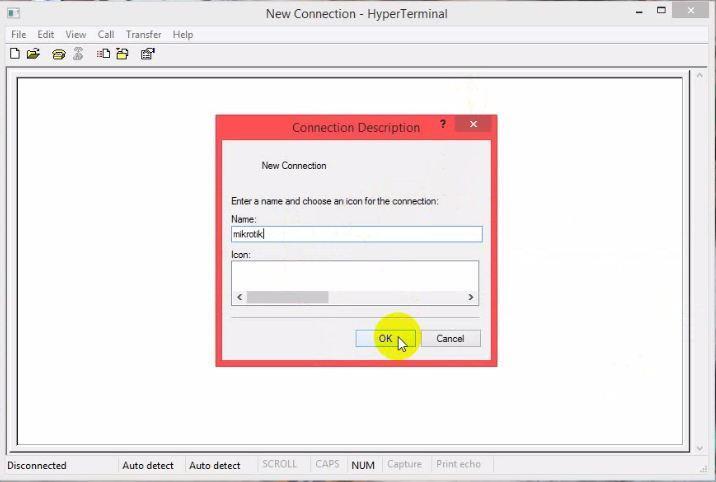Open the Help menu
The height and width of the screenshot is (482, 716).
click(183, 35)
